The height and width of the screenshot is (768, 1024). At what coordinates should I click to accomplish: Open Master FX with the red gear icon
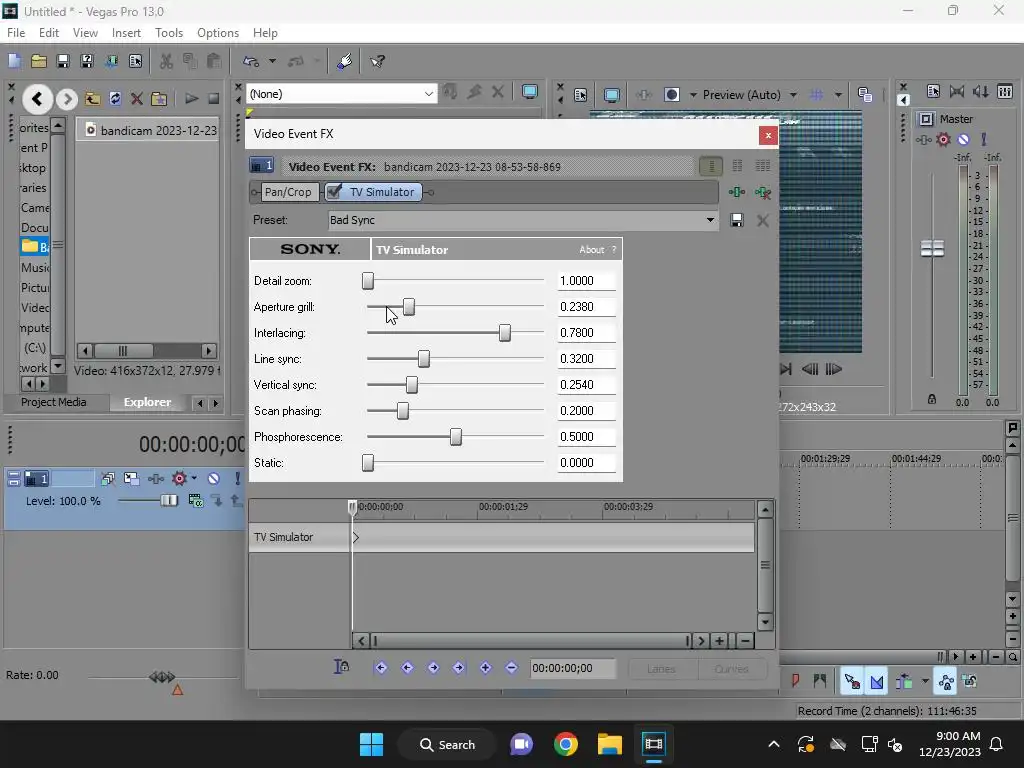[943, 139]
